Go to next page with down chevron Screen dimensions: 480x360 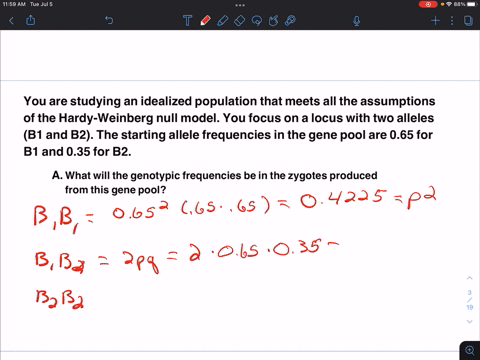pos(469,322)
